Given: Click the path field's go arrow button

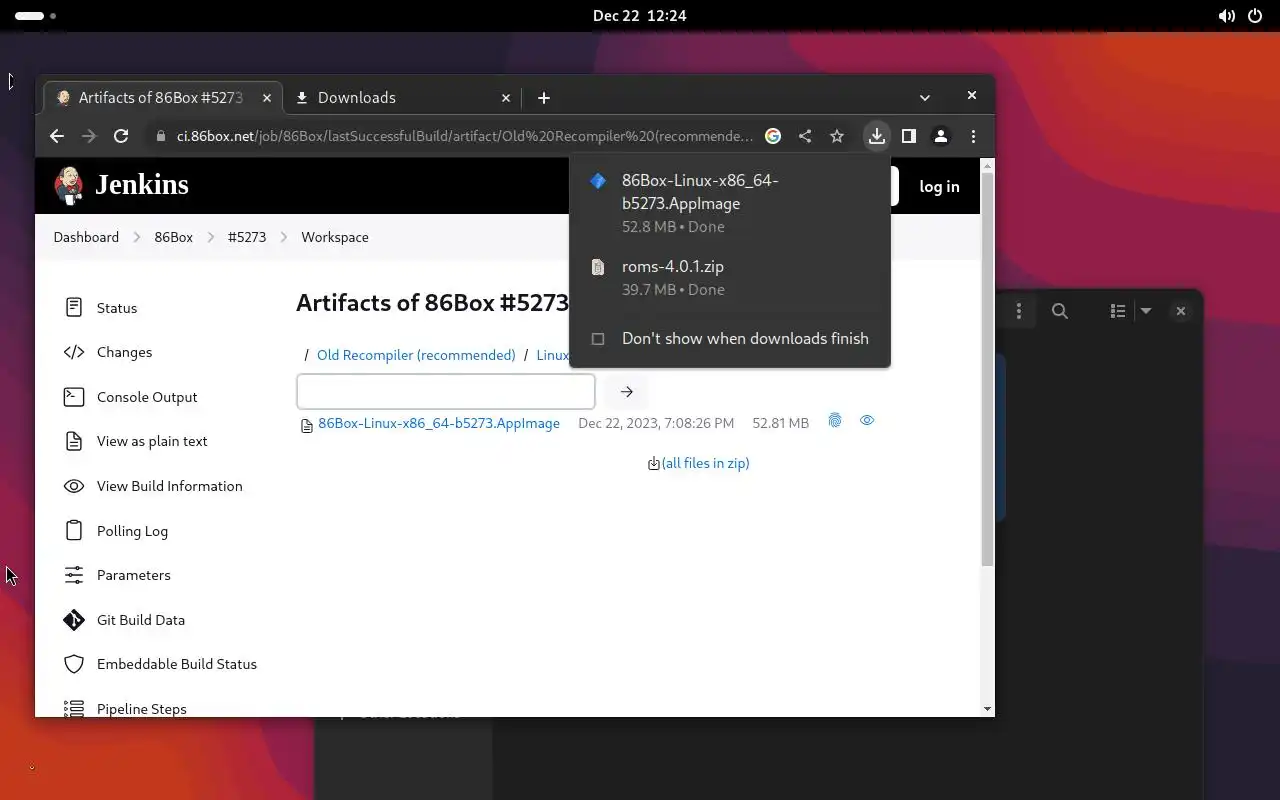Looking at the screenshot, I should click(x=627, y=392).
